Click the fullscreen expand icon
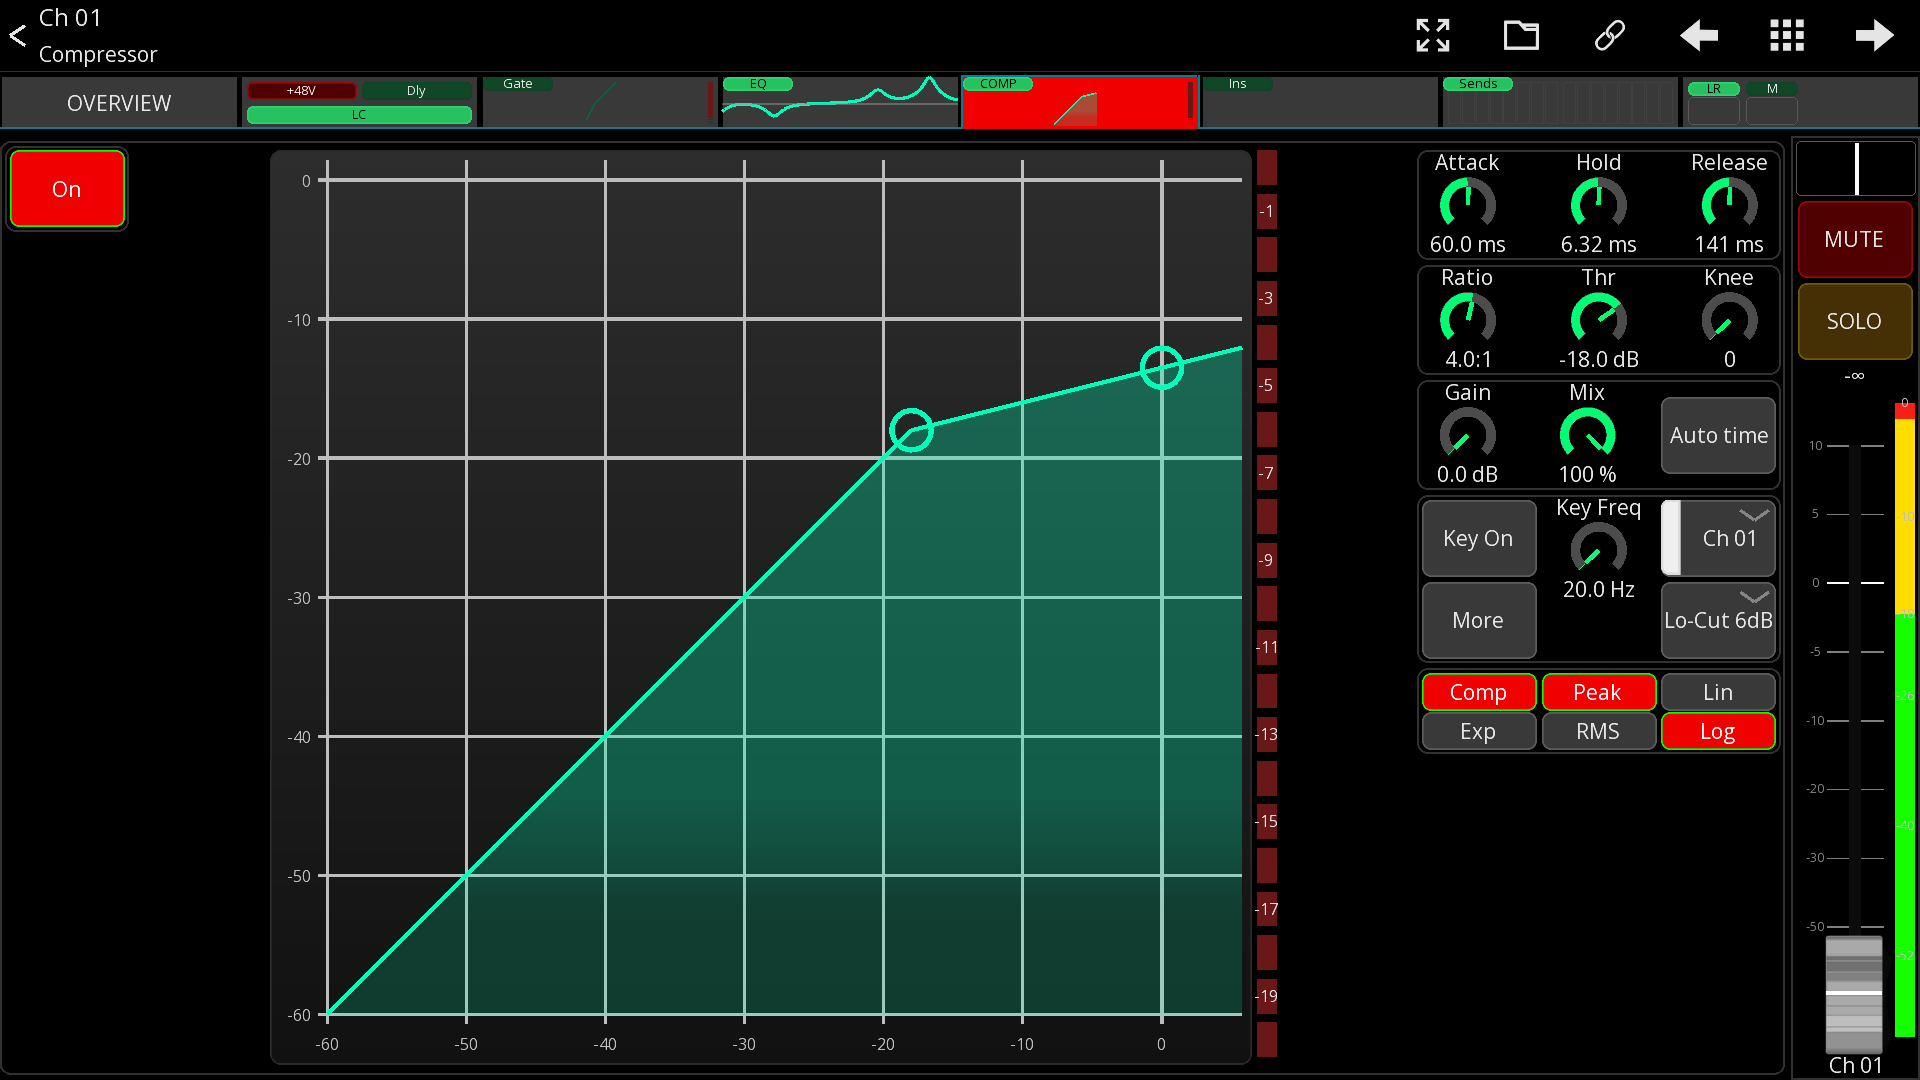Screen dimensions: 1920x1080 click(x=1433, y=36)
